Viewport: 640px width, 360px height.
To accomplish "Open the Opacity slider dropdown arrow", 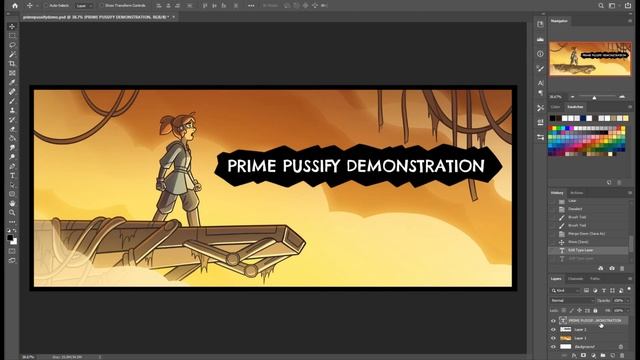I will pos(628,300).
